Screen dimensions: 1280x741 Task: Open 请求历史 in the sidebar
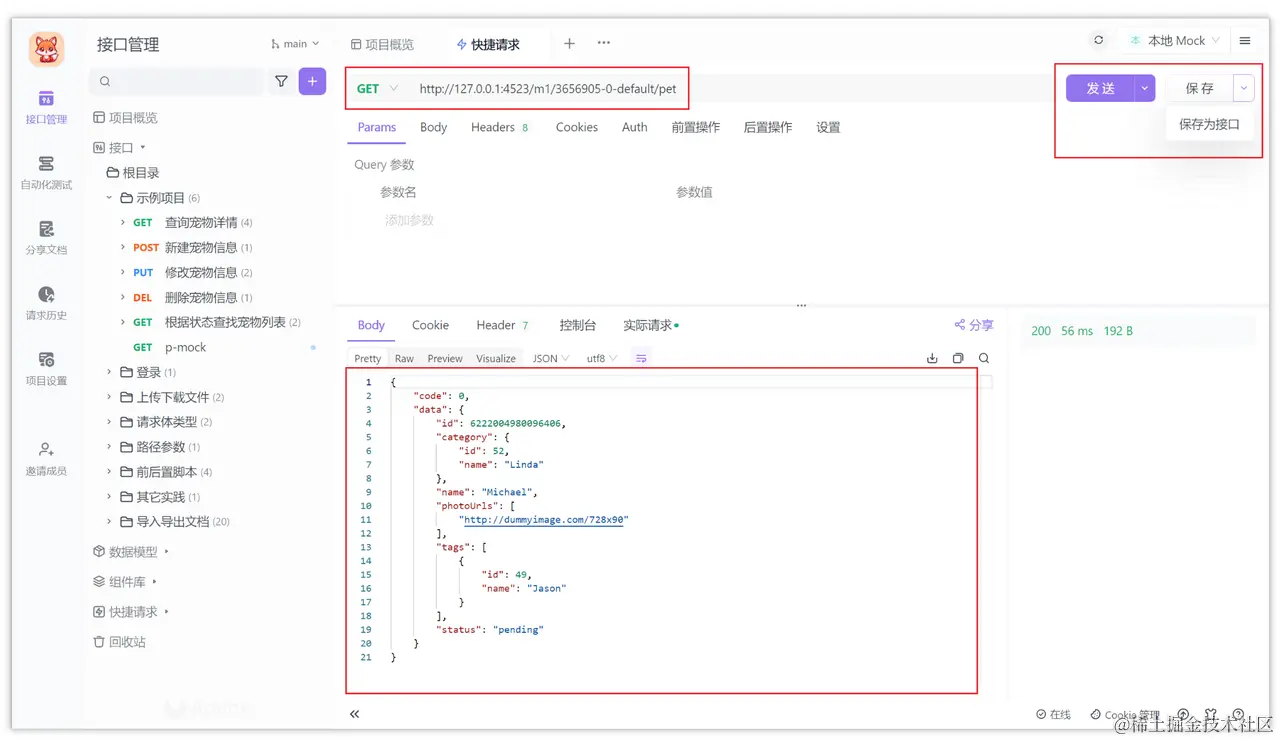click(x=46, y=303)
